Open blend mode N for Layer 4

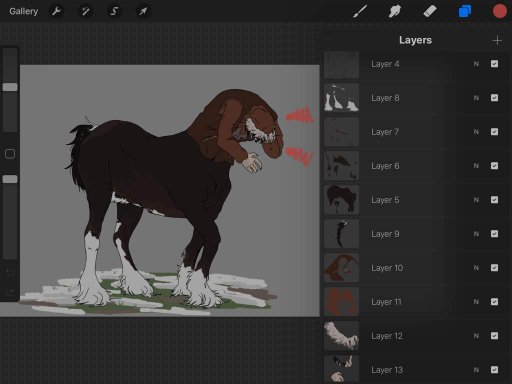coord(476,64)
